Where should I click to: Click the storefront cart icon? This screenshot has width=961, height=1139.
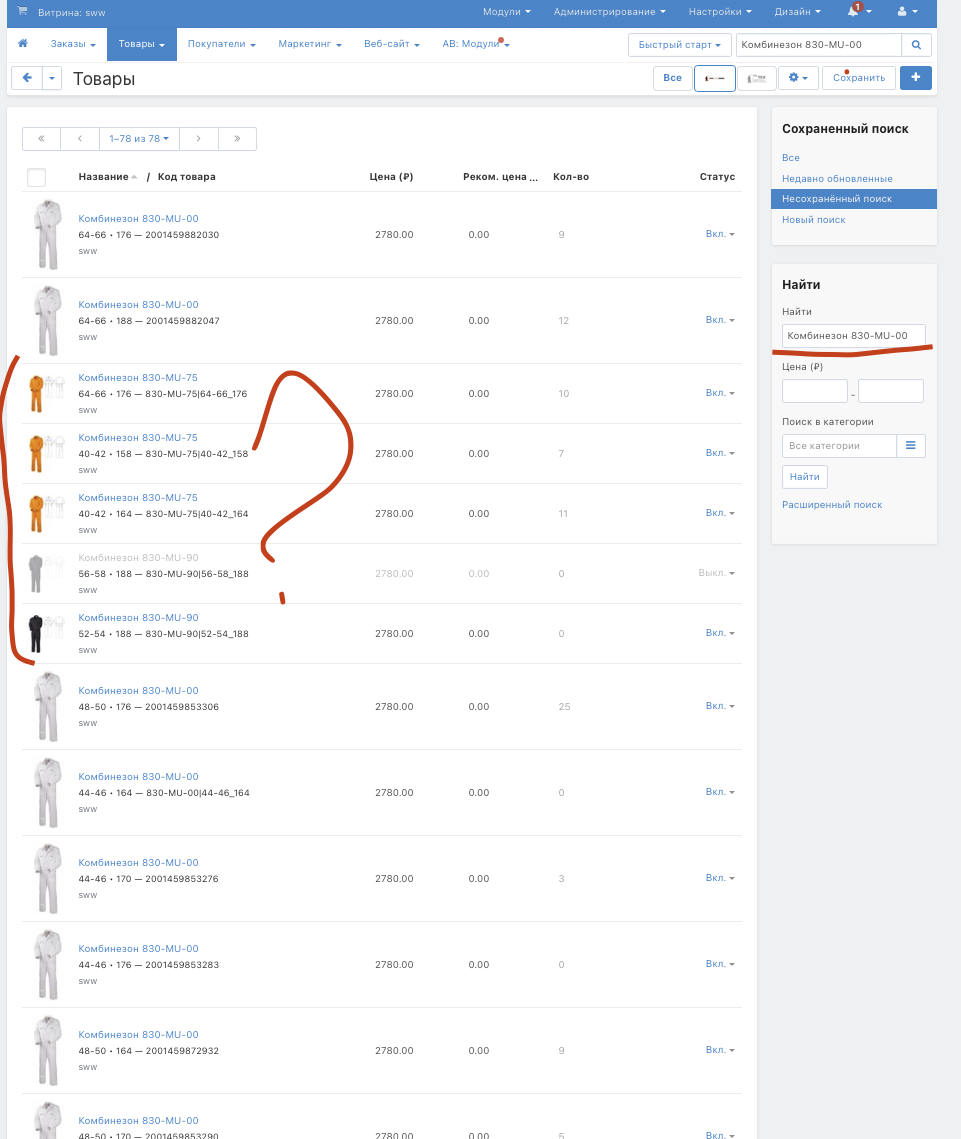click(x=22, y=12)
